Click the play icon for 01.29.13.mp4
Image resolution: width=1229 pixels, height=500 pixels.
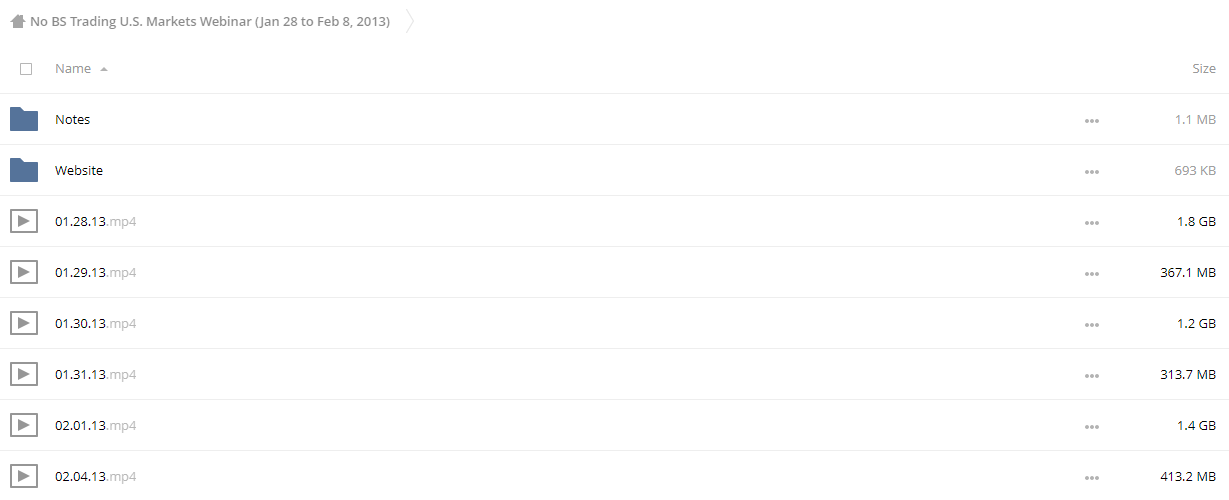24,272
